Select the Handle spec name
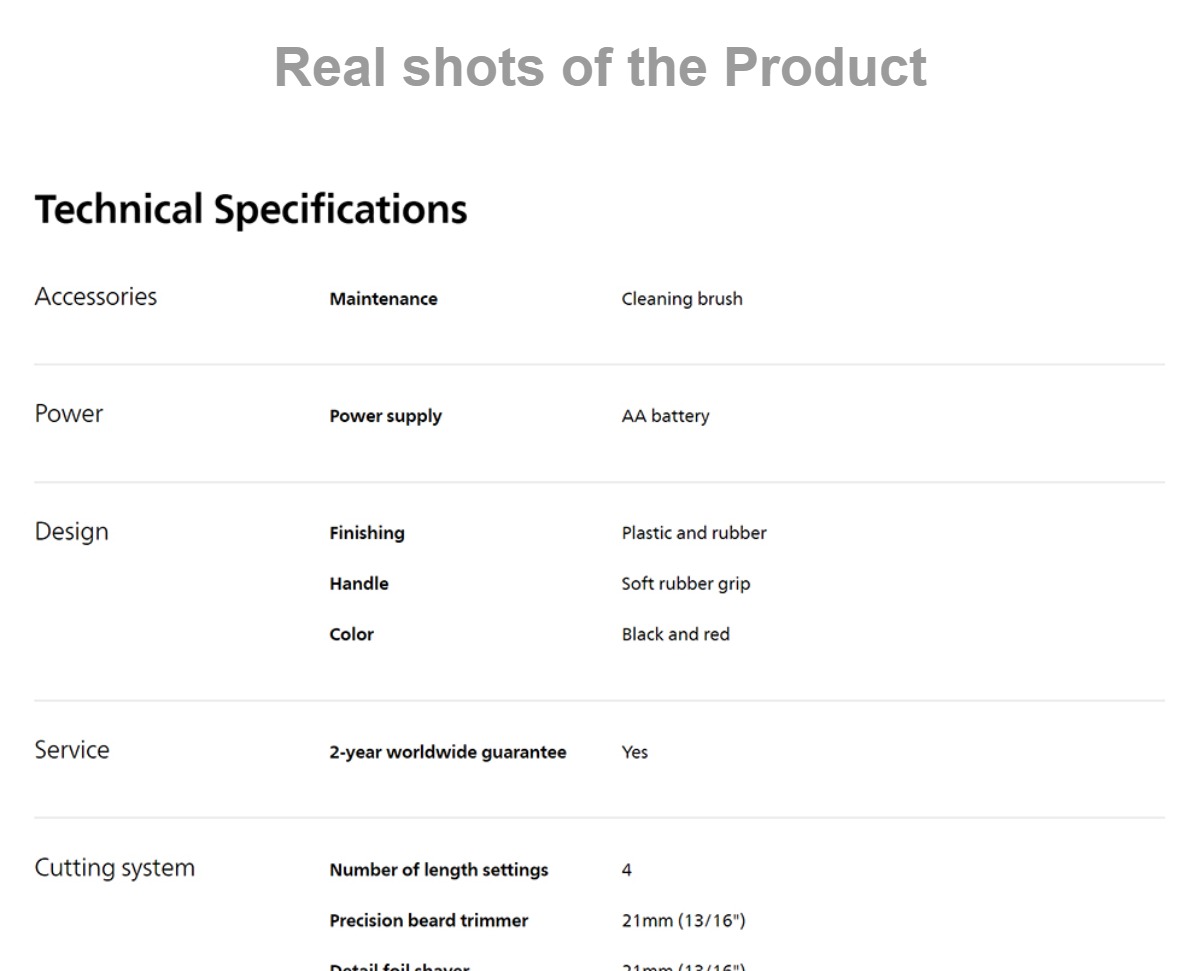Viewport: 1200px width, 971px height. (359, 584)
